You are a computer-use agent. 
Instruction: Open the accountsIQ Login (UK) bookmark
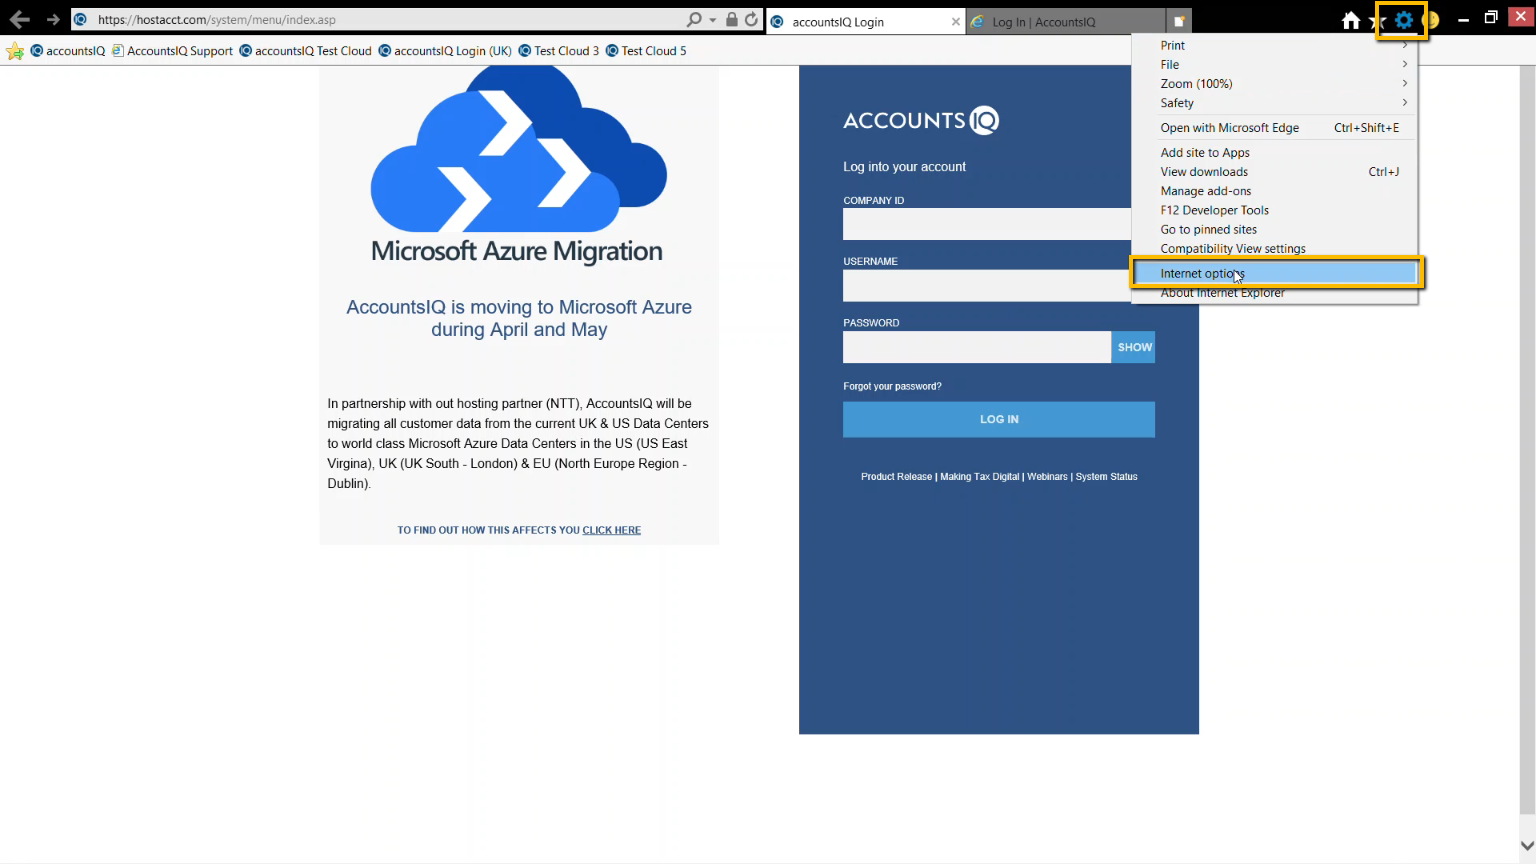tap(445, 51)
